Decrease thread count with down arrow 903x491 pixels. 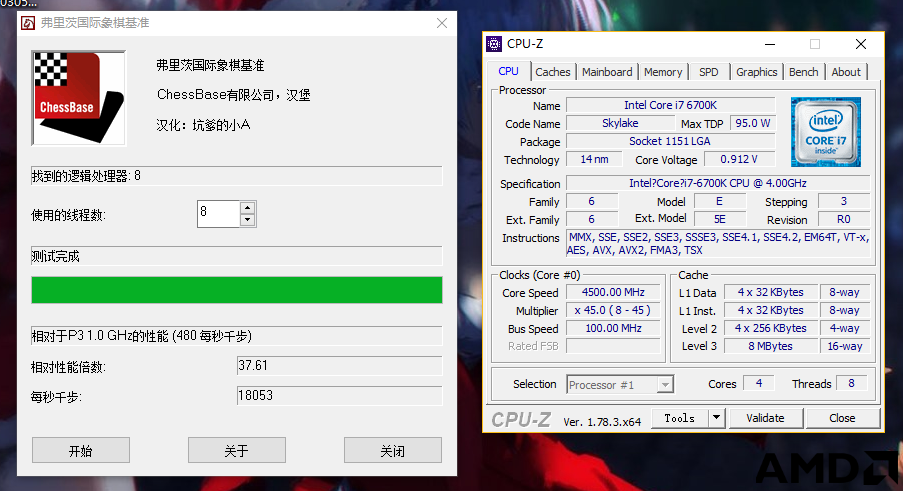[248, 220]
